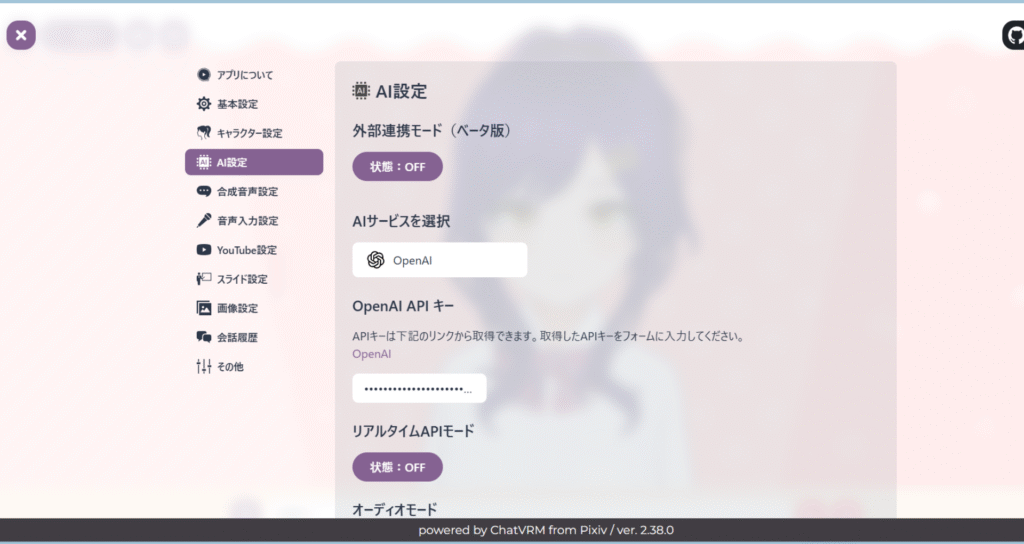This screenshot has width=1024, height=544.
Task: Click the info icon beside アプリについて
Action: pos(204,75)
